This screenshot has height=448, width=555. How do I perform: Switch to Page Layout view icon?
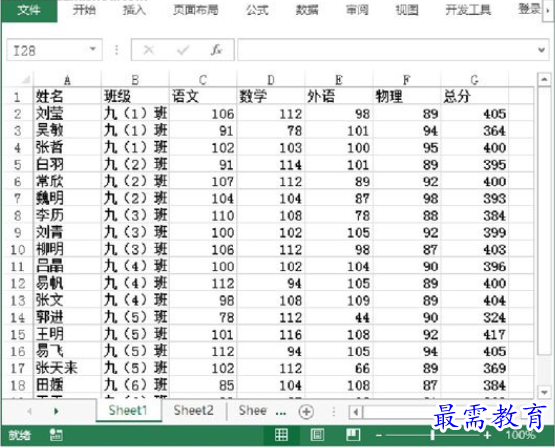point(317,435)
